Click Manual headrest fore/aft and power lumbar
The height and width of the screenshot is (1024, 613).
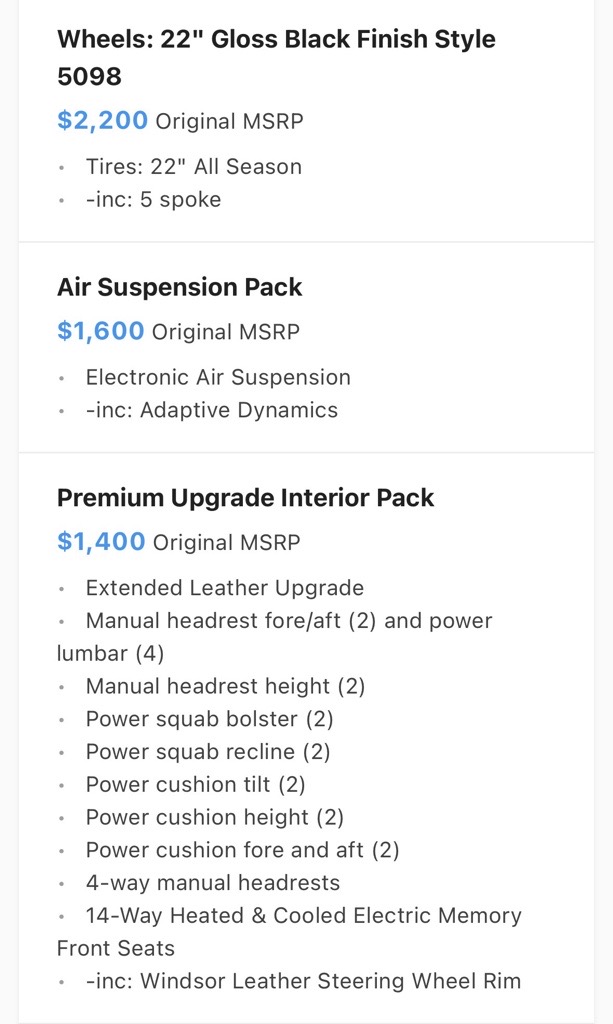point(275,637)
